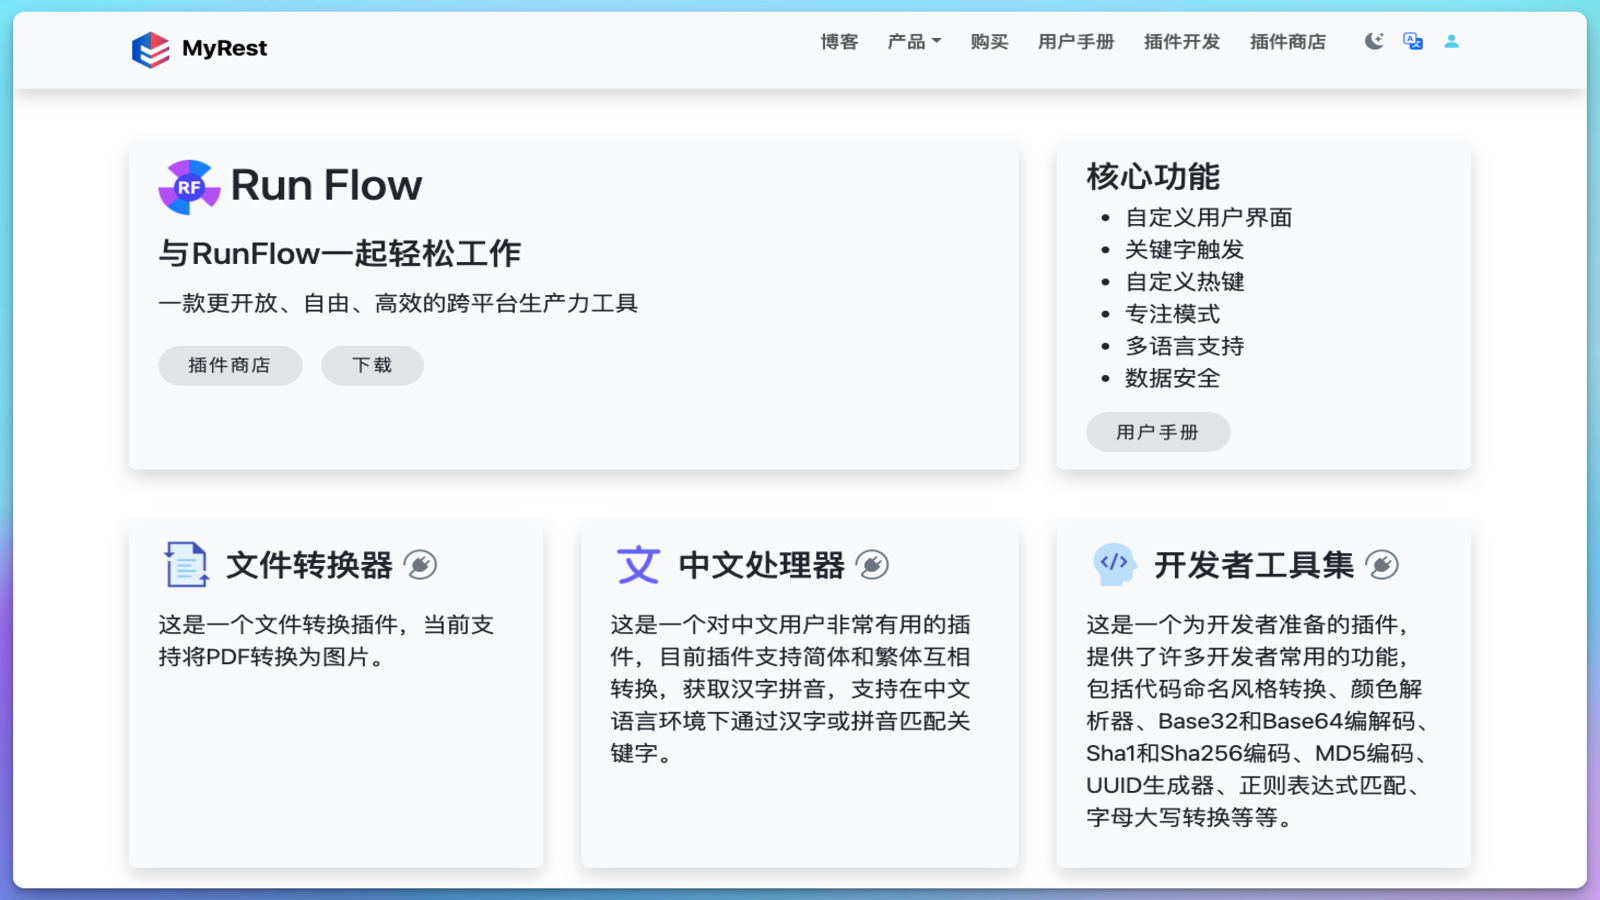This screenshot has width=1600, height=900.
Task: Click the developer head icon of 开发者工具集
Action: (x=1112, y=562)
